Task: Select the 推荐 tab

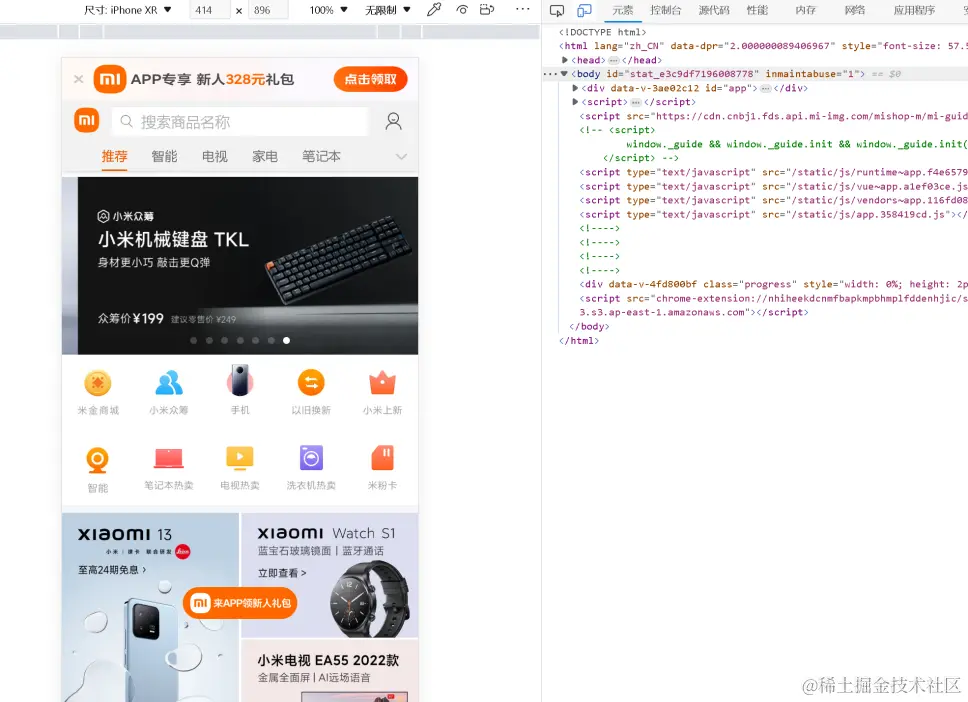Action: pos(114,156)
